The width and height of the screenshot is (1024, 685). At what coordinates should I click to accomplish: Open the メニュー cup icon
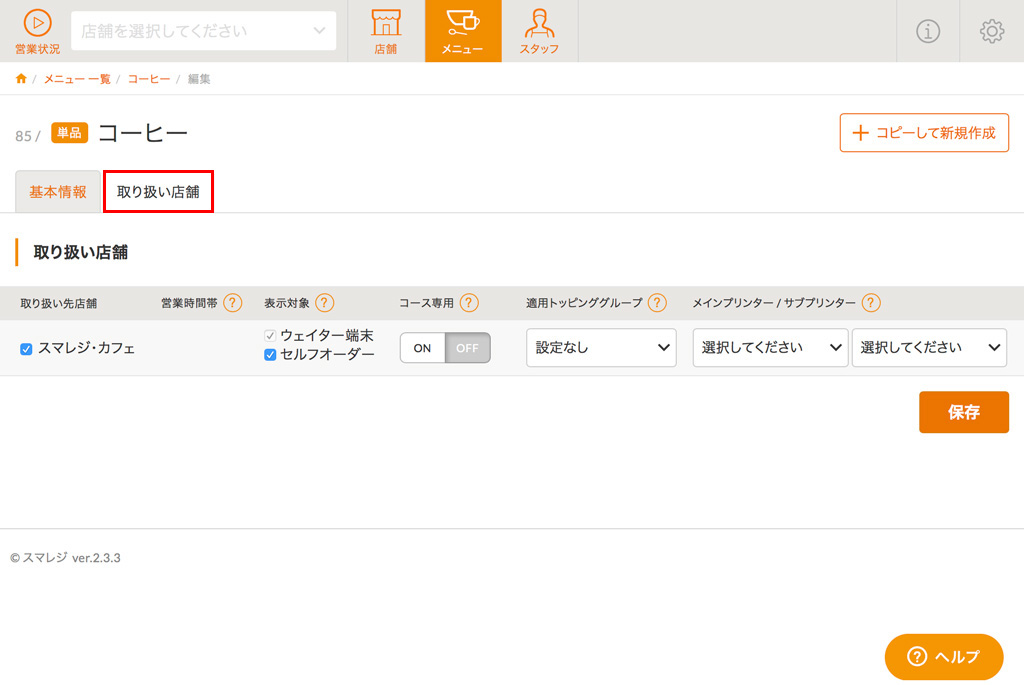[x=462, y=24]
